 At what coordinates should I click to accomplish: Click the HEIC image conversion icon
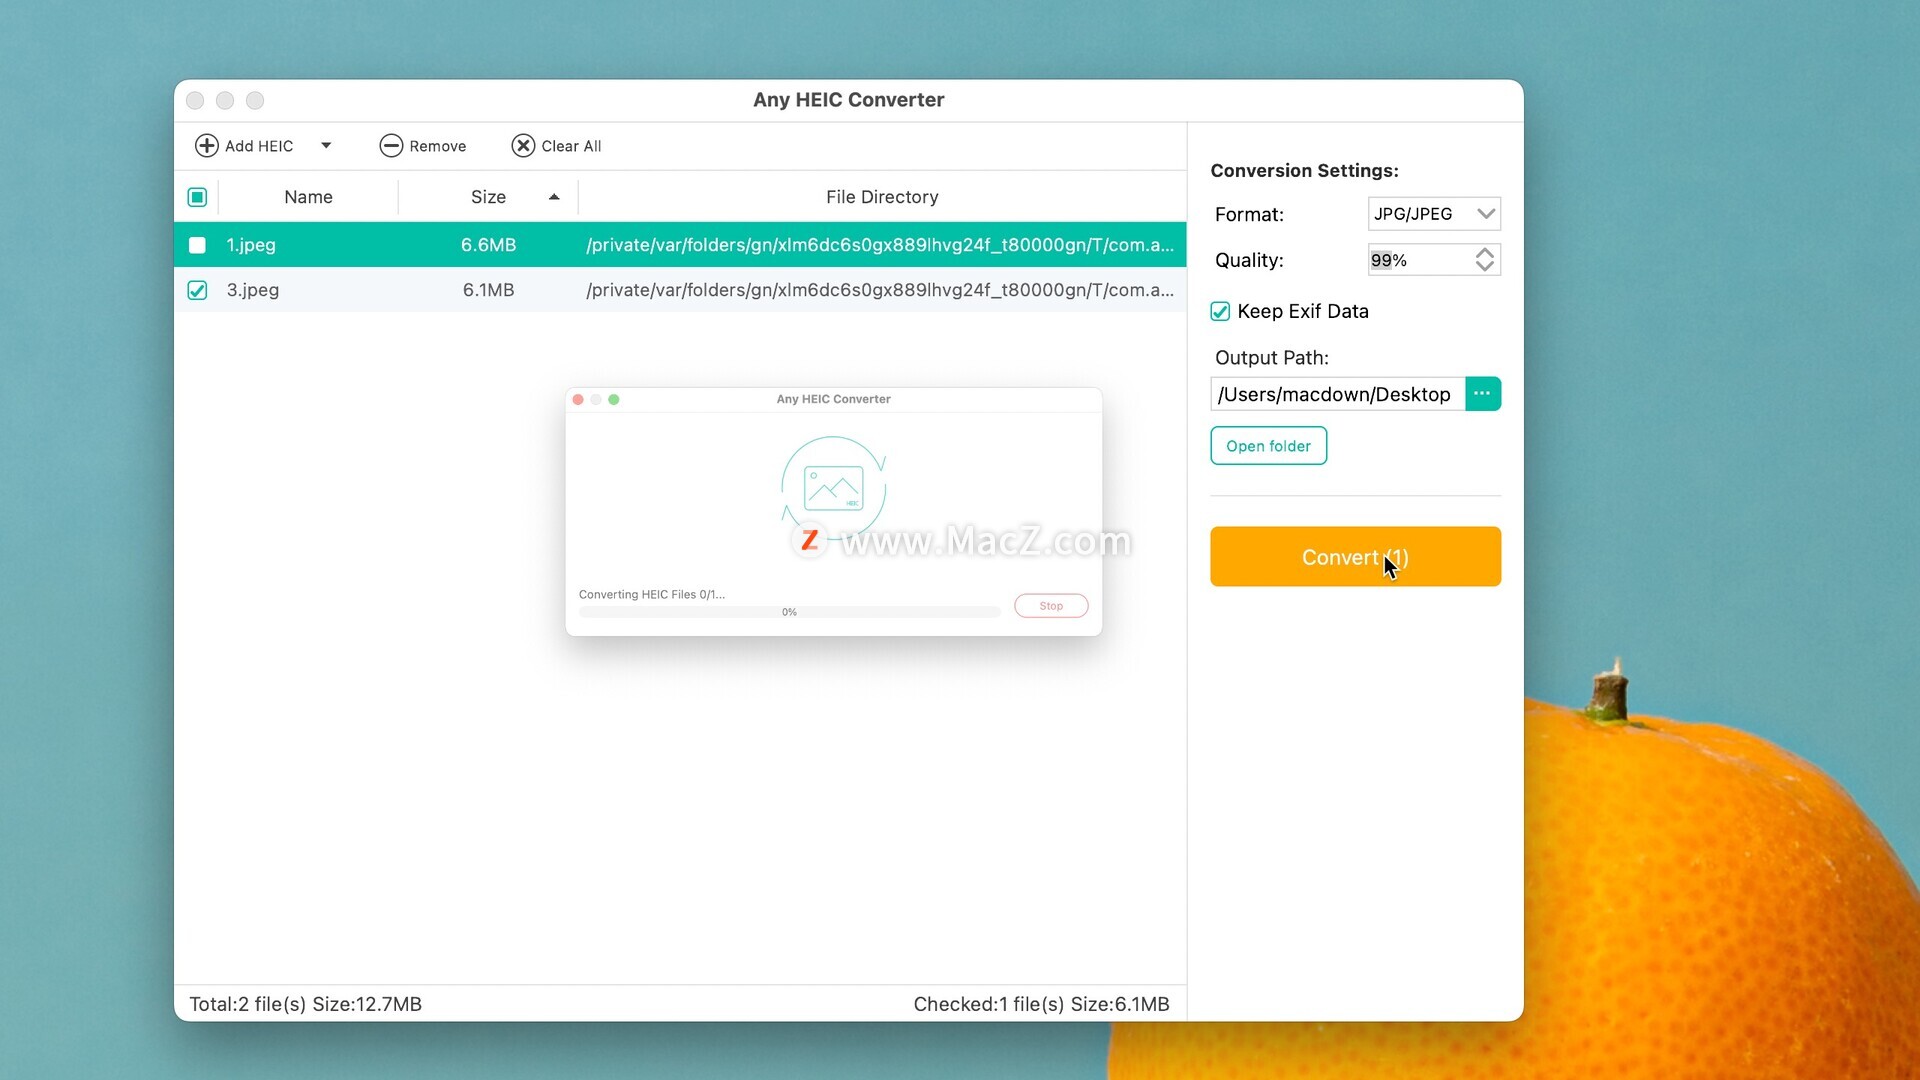pyautogui.click(x=833, y=488)
